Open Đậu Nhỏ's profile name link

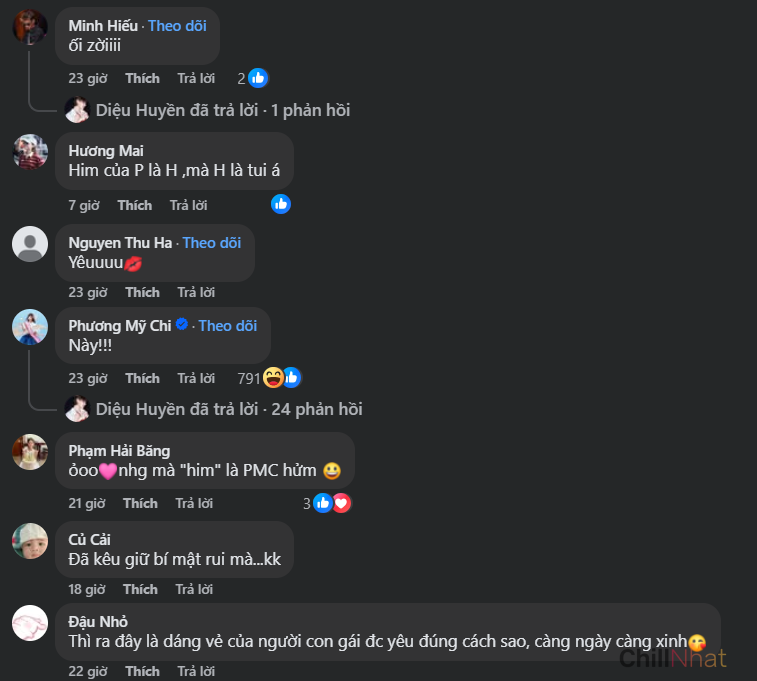[x=98, y=622]
